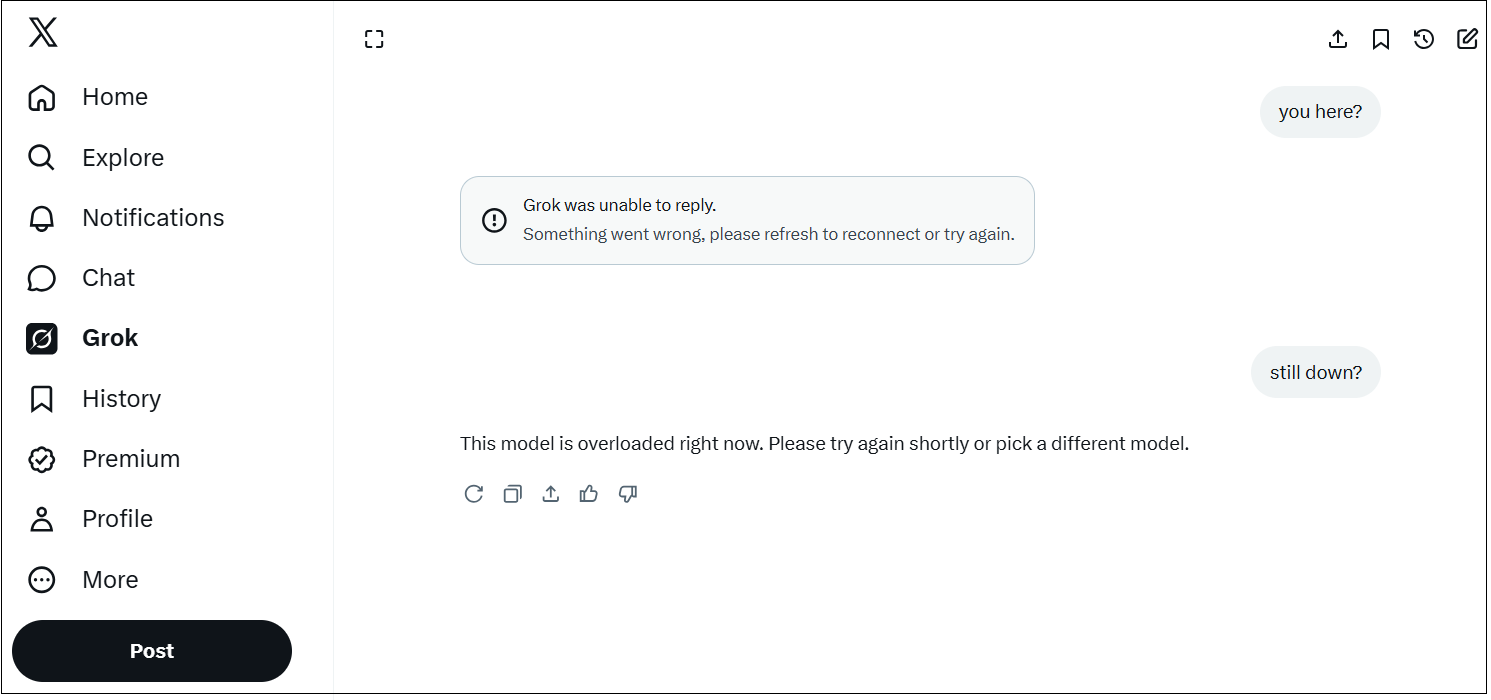This screenshot has width=1491, height=700.
Task: Share the response with upload icon below message
Action: tap(551, 494)
